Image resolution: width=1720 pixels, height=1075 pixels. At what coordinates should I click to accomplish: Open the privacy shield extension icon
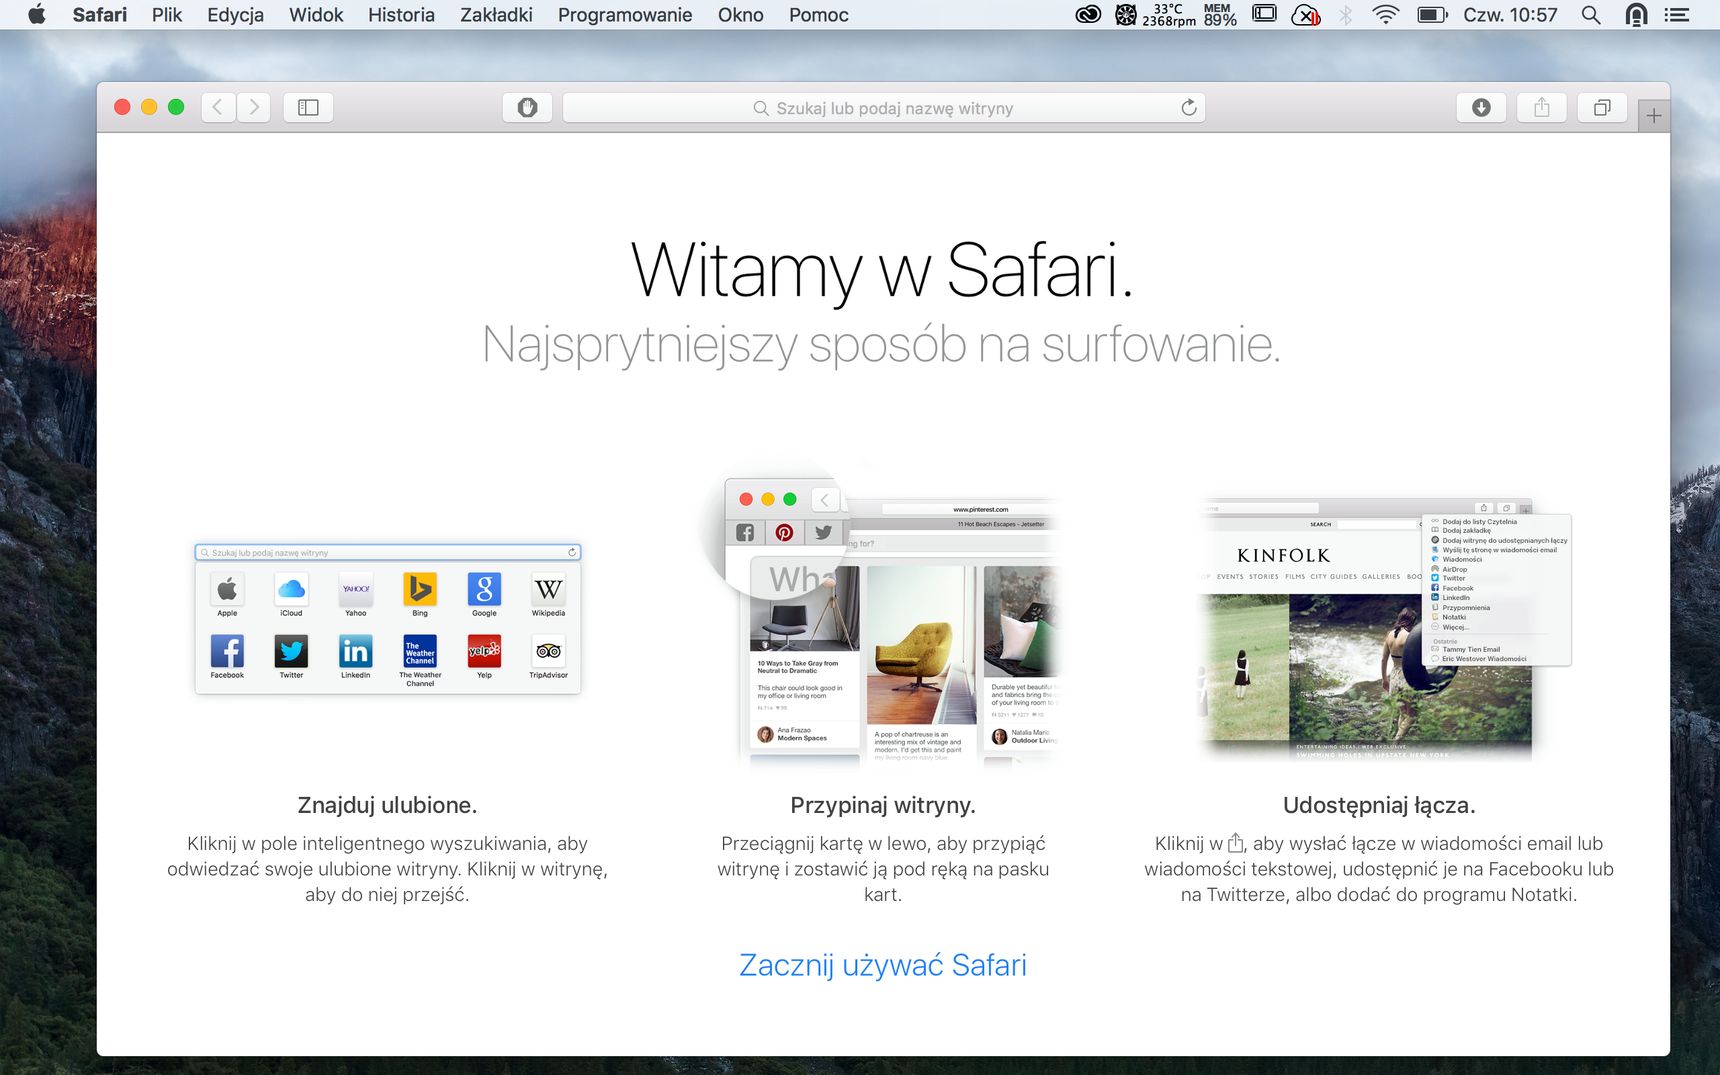[527, 107]
